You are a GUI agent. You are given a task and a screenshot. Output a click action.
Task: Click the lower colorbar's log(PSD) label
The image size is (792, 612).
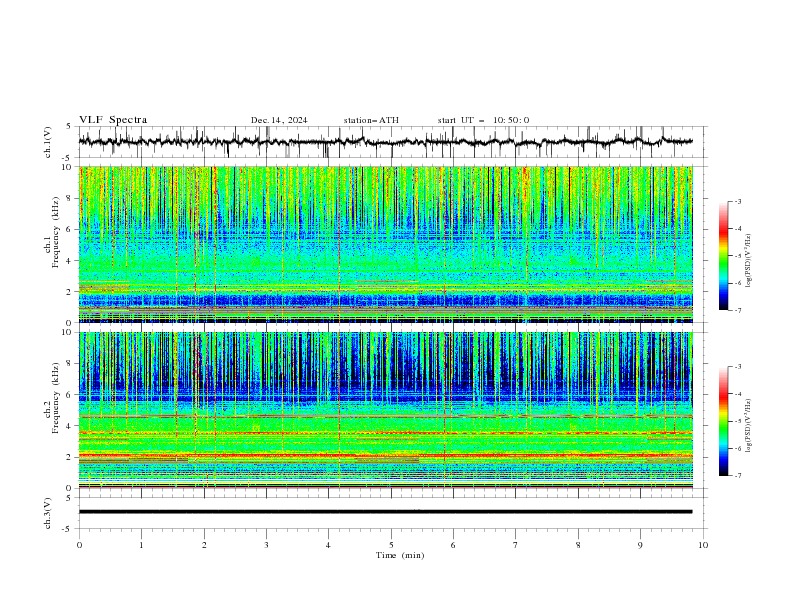[x=749, y=425]
